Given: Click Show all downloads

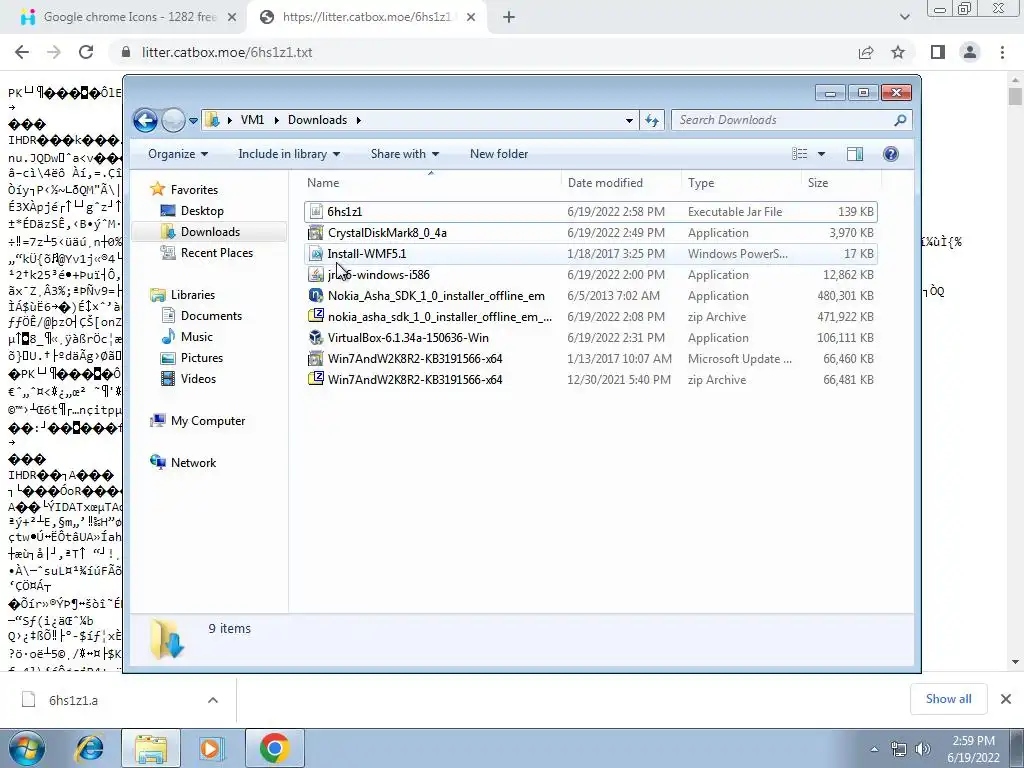Looking at the screenshot, I should click(948, 699).
